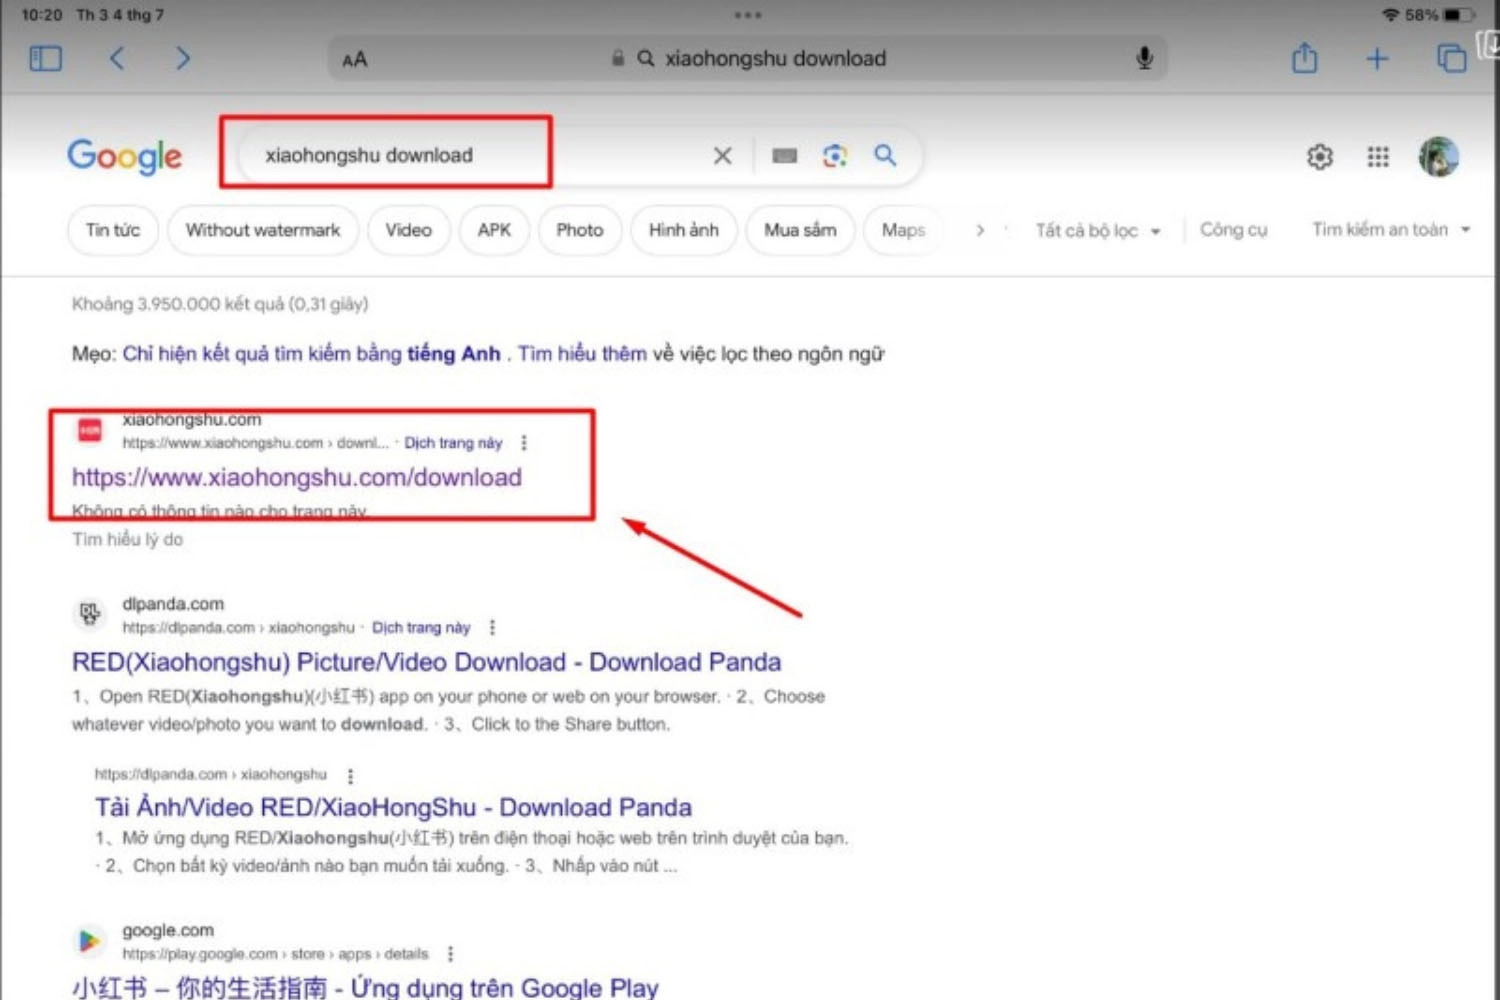
Task: Show the Safari tab overview icon
Action: pos(1451,58)
